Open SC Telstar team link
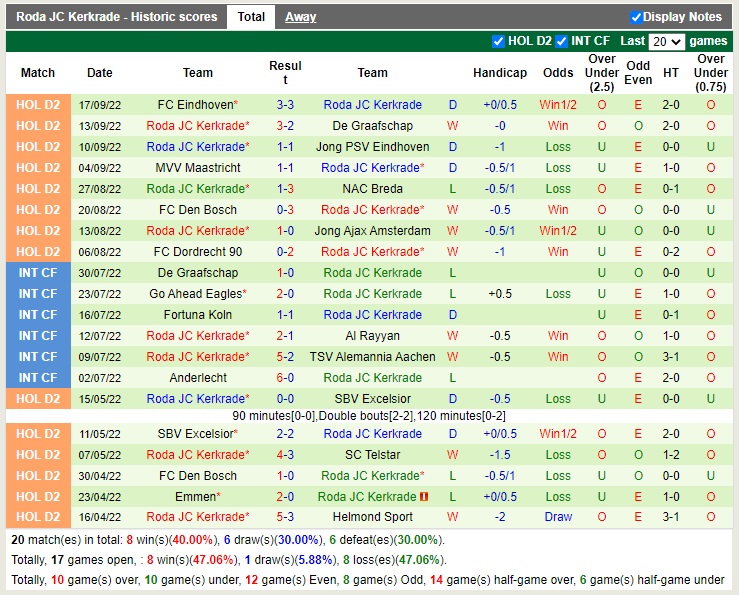Image resolution: width=739 pixels, height=595 pixels. [372, 455]
